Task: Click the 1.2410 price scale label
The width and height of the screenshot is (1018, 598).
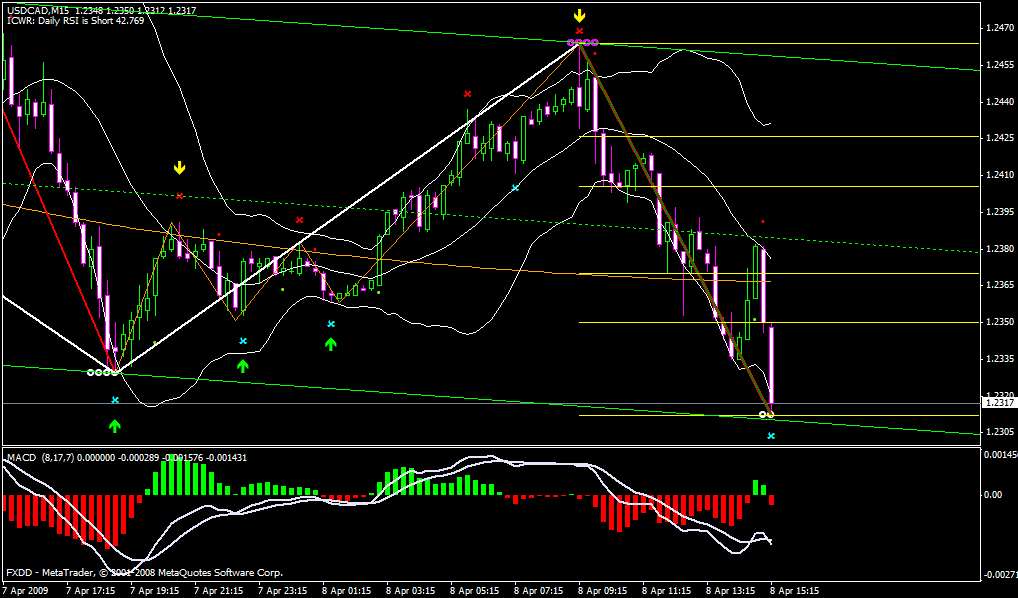Action: pos(999,175)
